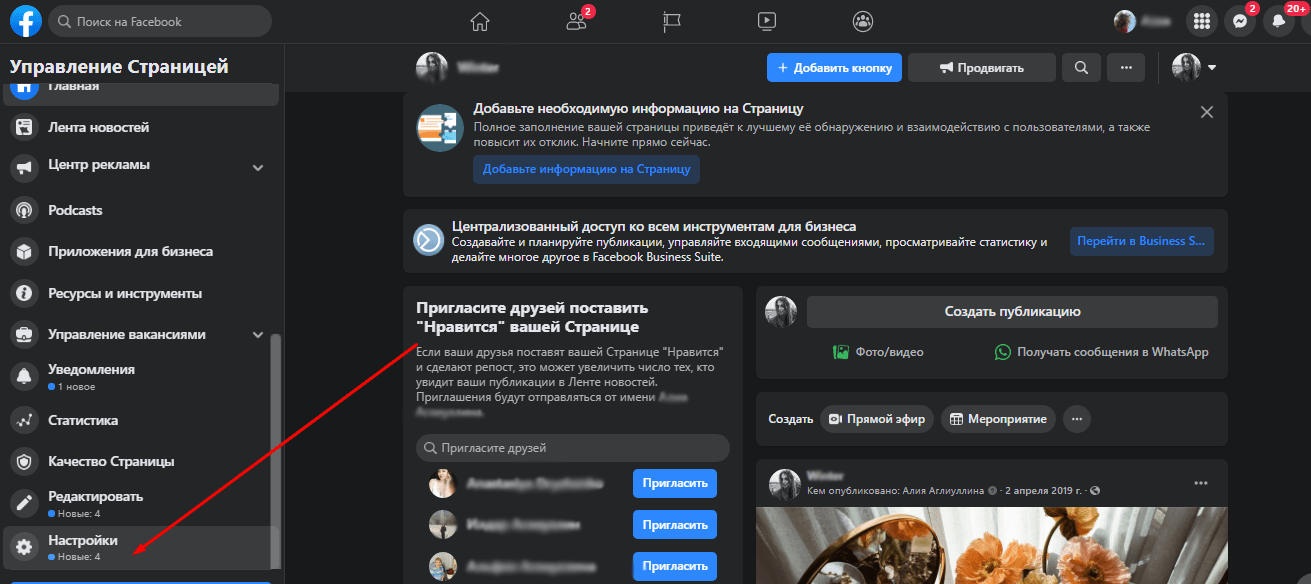Click the Качество Страницы shield icon
The height and width of the screenshot is (584, 1311).
click(x=23, y=462)
